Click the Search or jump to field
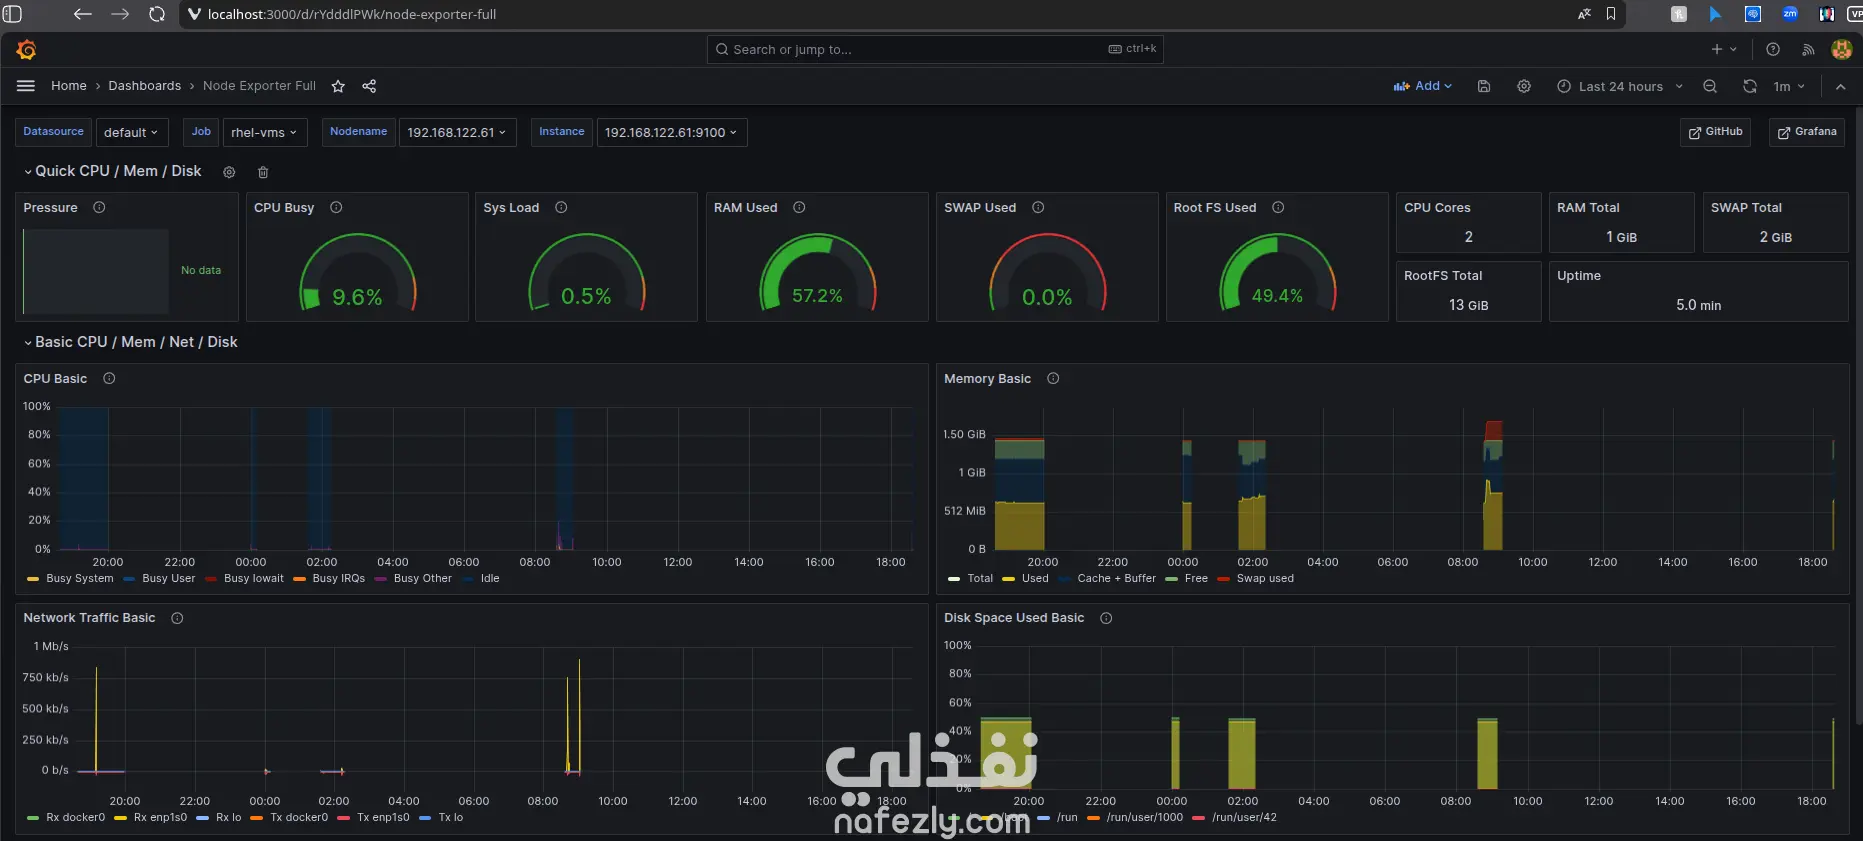This screenshot has width=1863, height=841. [935, 49]
